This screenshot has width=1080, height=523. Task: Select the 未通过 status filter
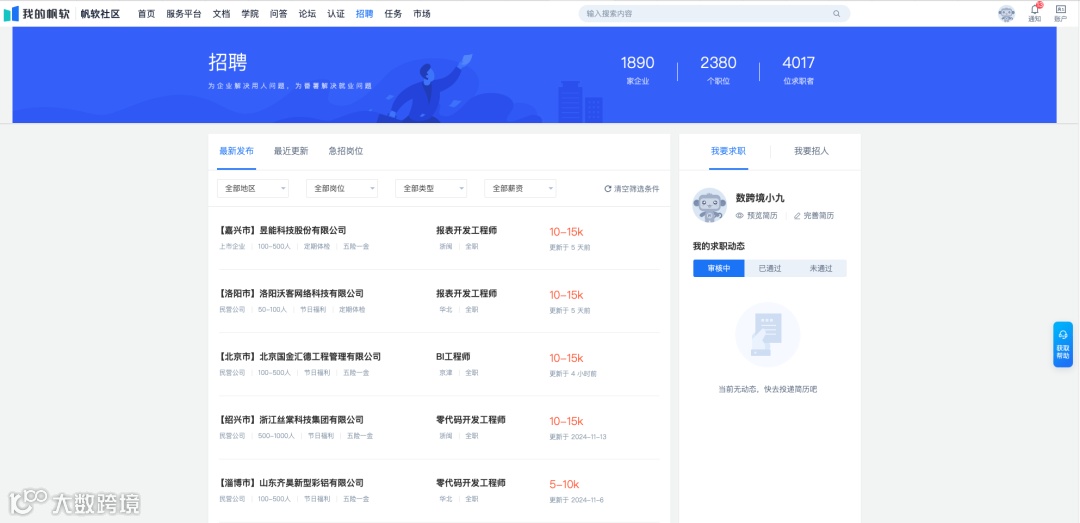click(820, 269)
